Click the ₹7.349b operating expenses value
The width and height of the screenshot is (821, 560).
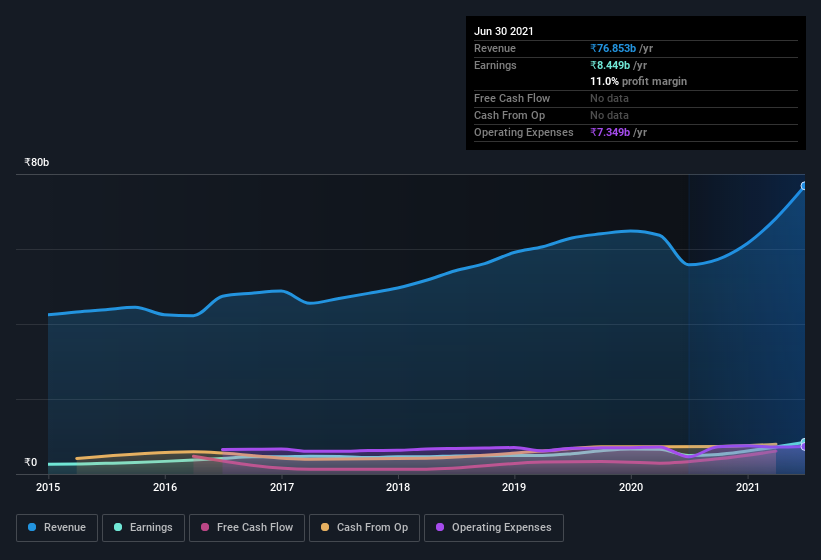click(610, 132)
